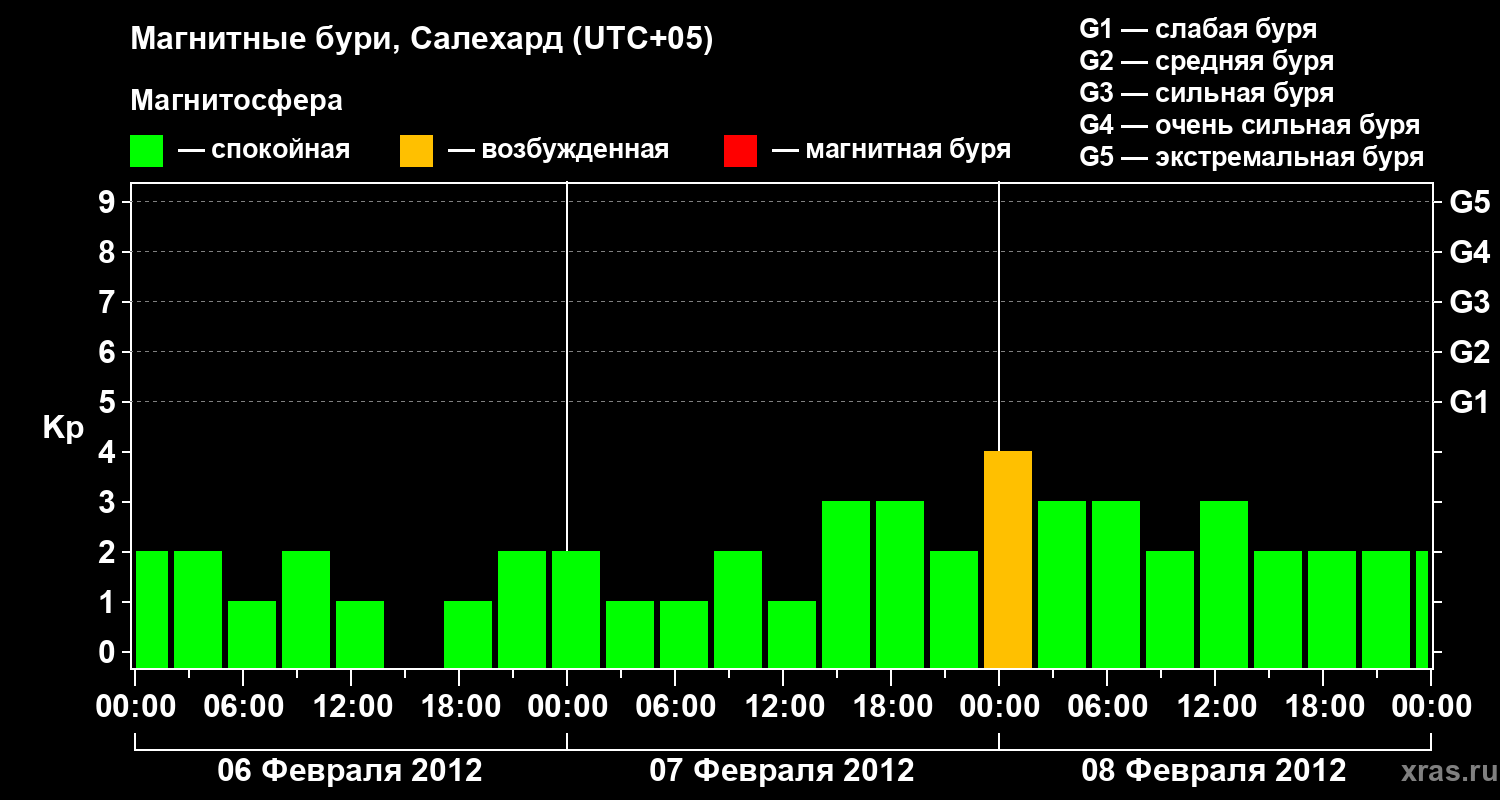
Task: Click the '— магнитная буря' legend text
Action: click(x=892, y=150)
